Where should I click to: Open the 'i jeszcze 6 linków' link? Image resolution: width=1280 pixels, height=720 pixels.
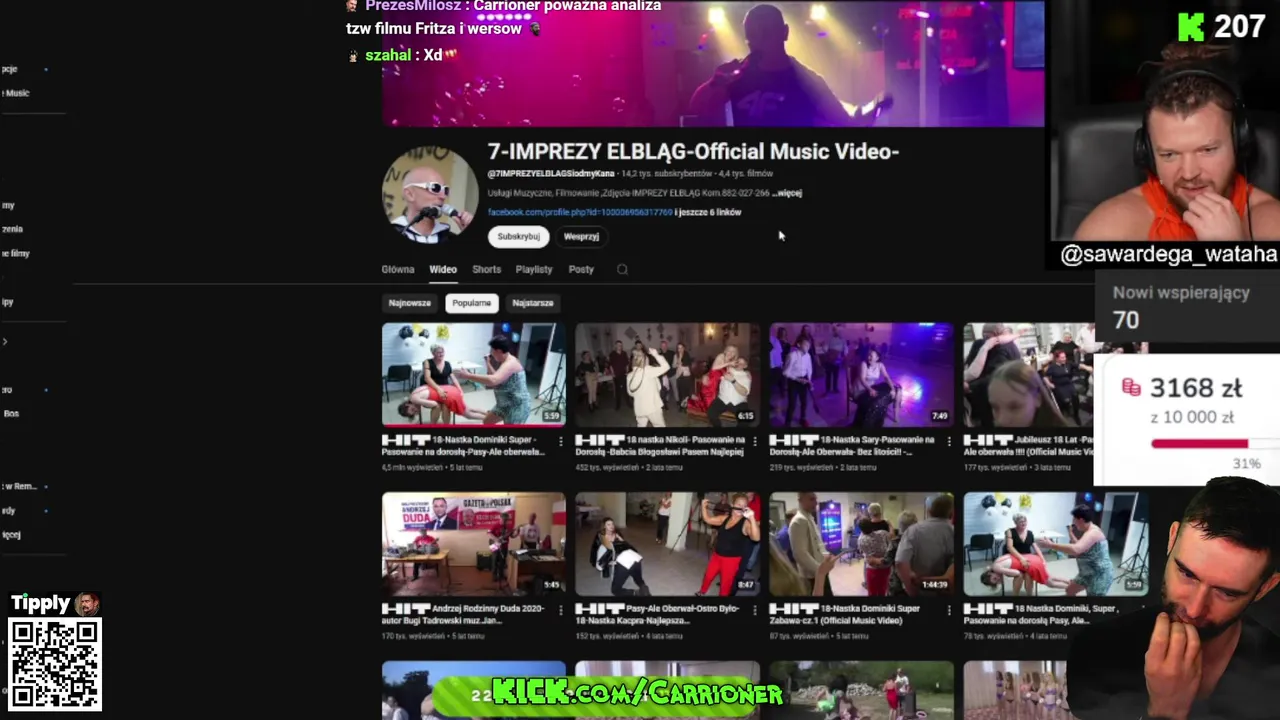708,212
